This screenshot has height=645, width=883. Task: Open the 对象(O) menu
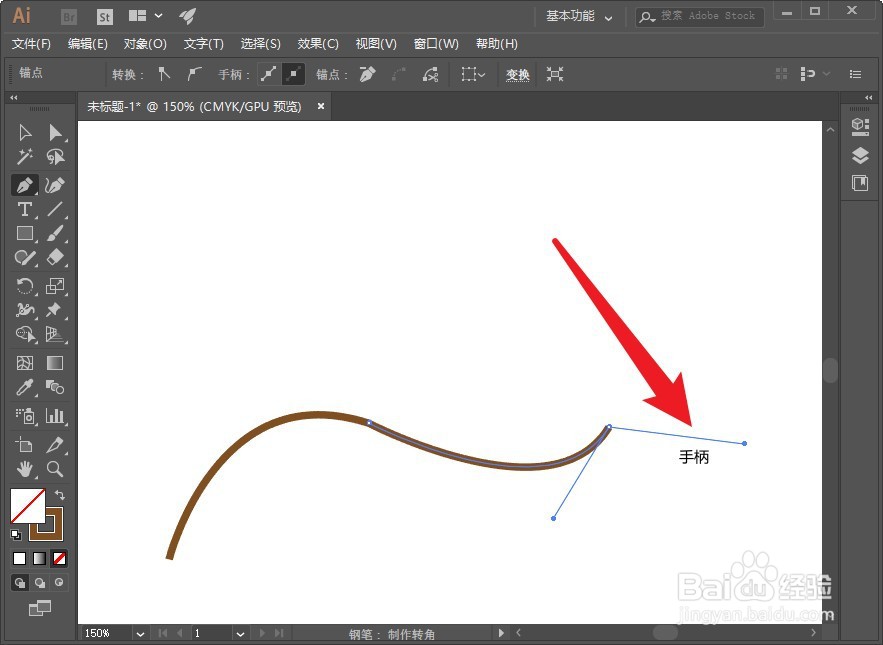point(145,43)
